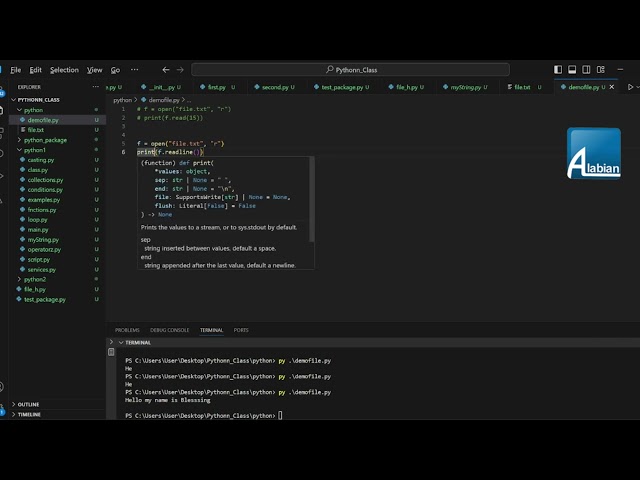This screenshot has height=480, width=640.
Task: Open casting.py from the explorer
Action: [40, 160]
